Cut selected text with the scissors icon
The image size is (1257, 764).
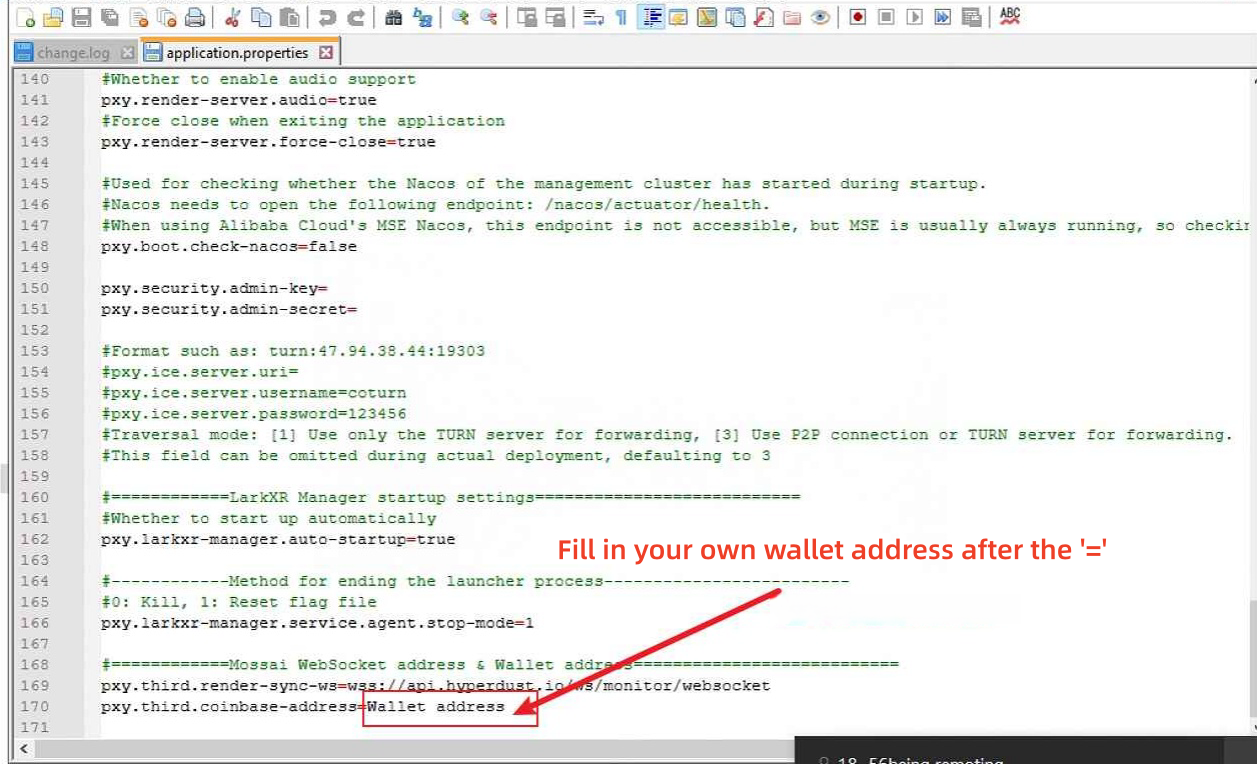tap(232, 17)
